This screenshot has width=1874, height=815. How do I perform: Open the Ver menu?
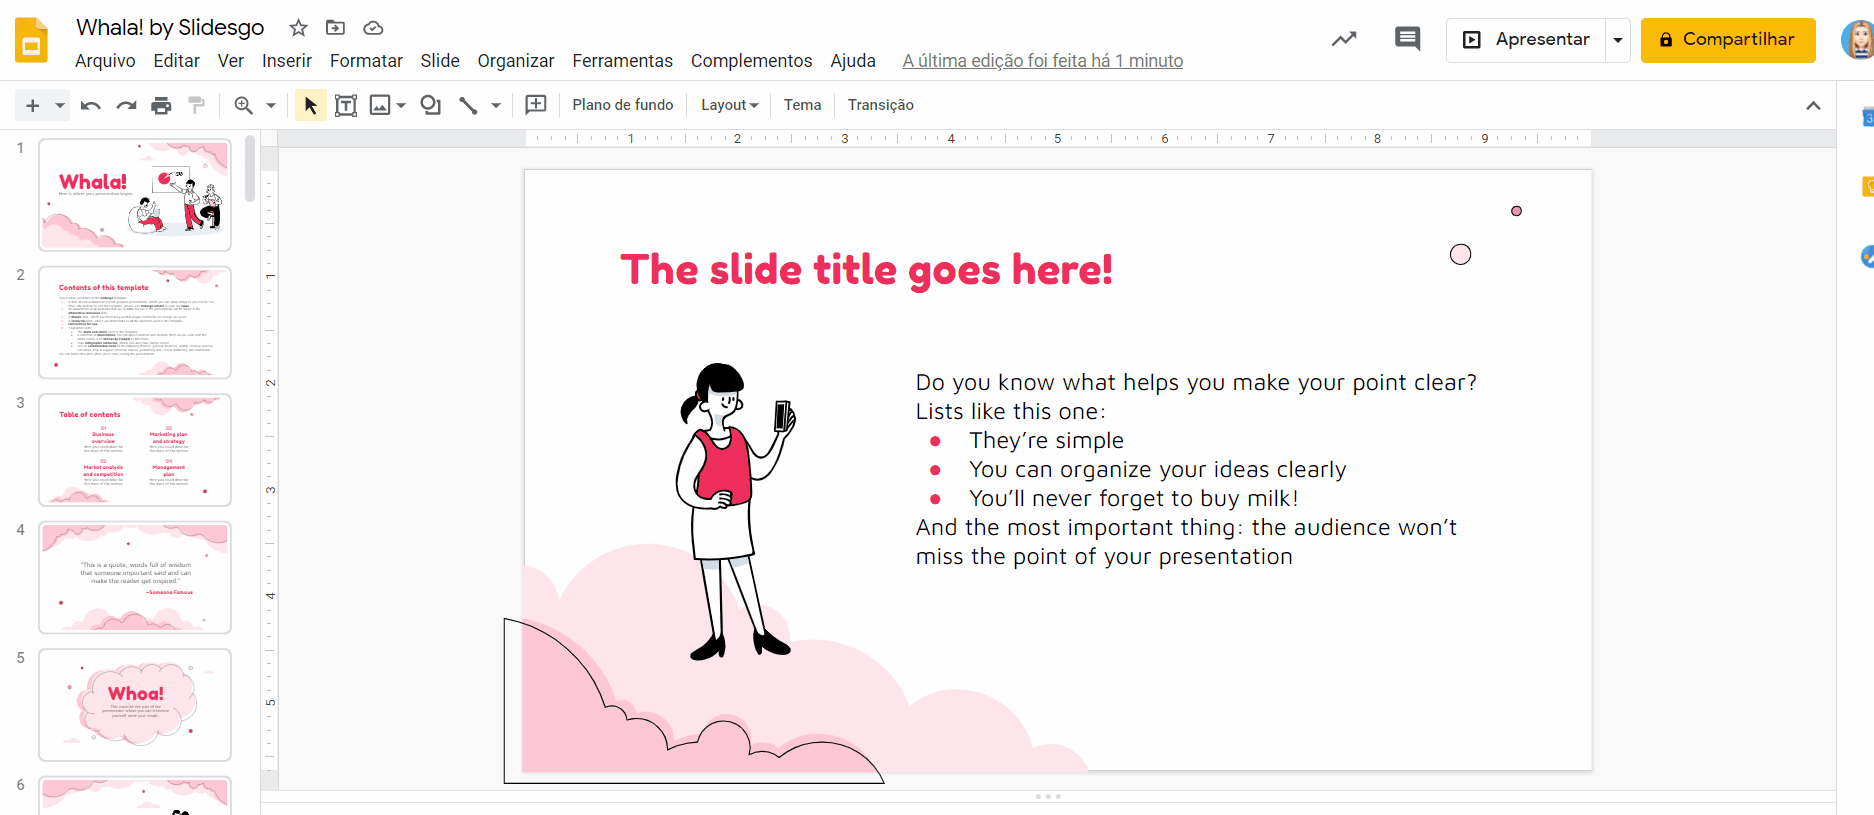tap(231, 61)
